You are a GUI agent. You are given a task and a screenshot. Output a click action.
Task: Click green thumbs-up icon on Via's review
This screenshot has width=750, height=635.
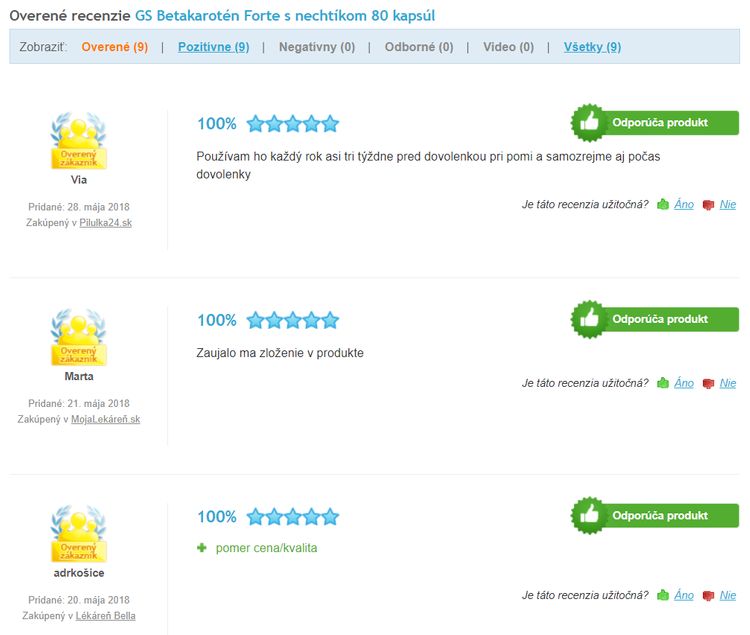coord(663,205)
